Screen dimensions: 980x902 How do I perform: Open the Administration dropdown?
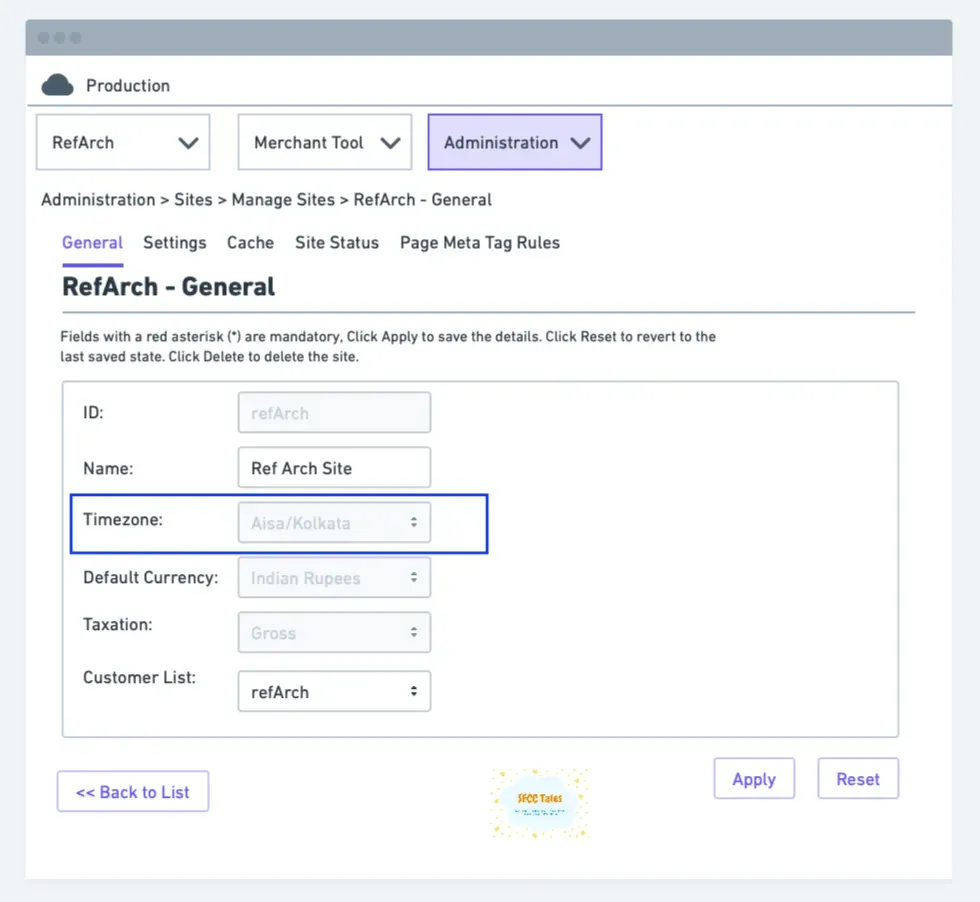[514, 142]
